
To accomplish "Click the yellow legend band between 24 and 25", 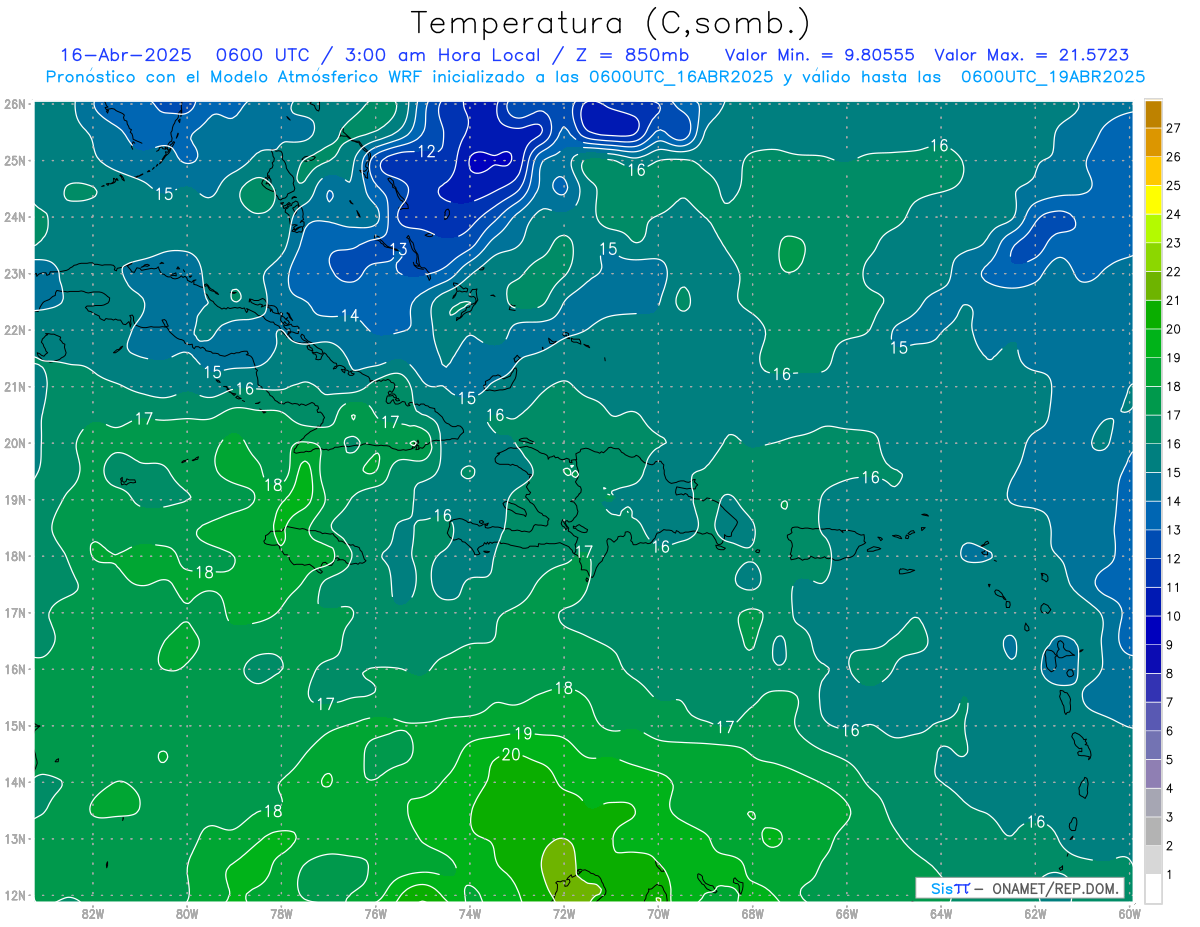I will tap(1153, 200).
